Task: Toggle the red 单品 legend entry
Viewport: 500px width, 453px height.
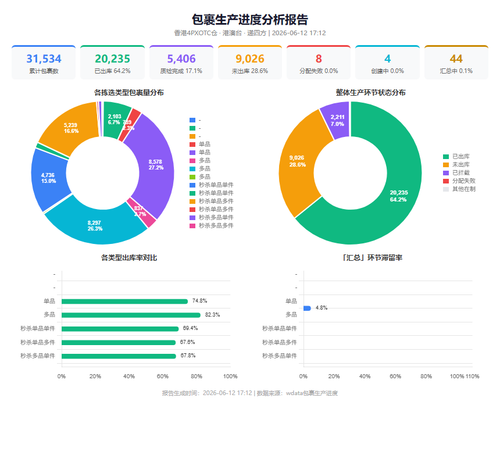Action: pos(200,144)
